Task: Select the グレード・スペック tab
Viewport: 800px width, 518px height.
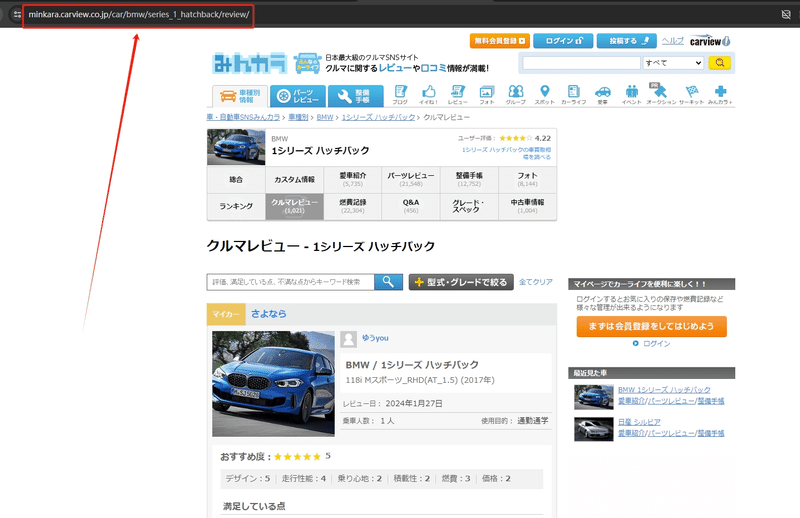Action: tap(469, 206)
